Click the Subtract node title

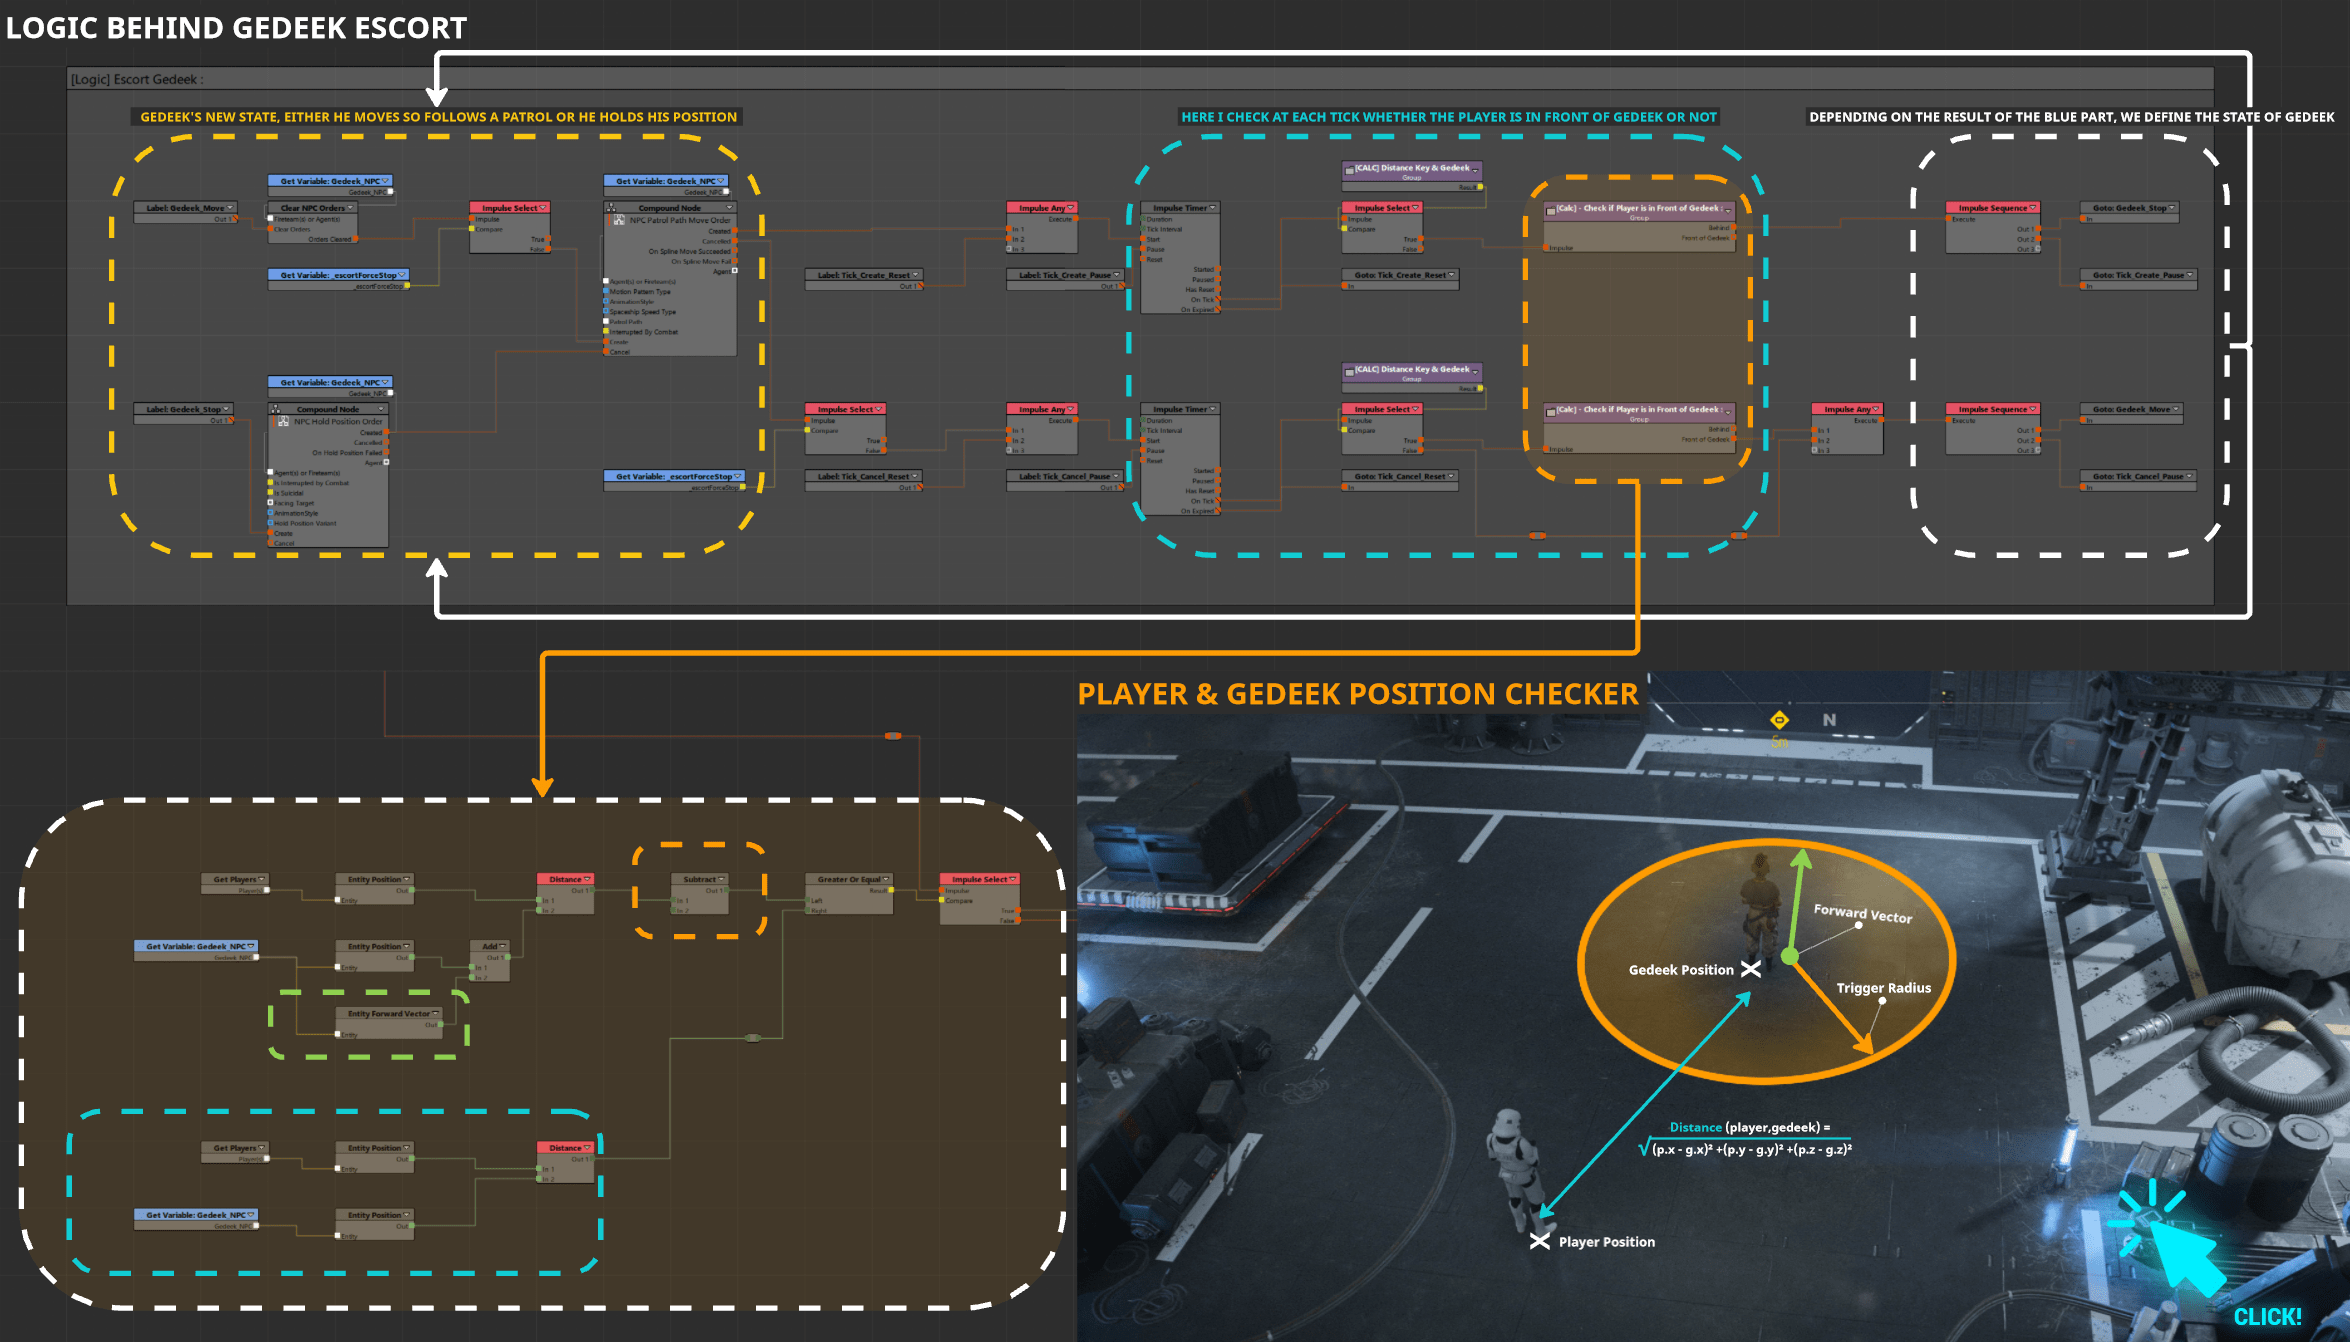699,879
